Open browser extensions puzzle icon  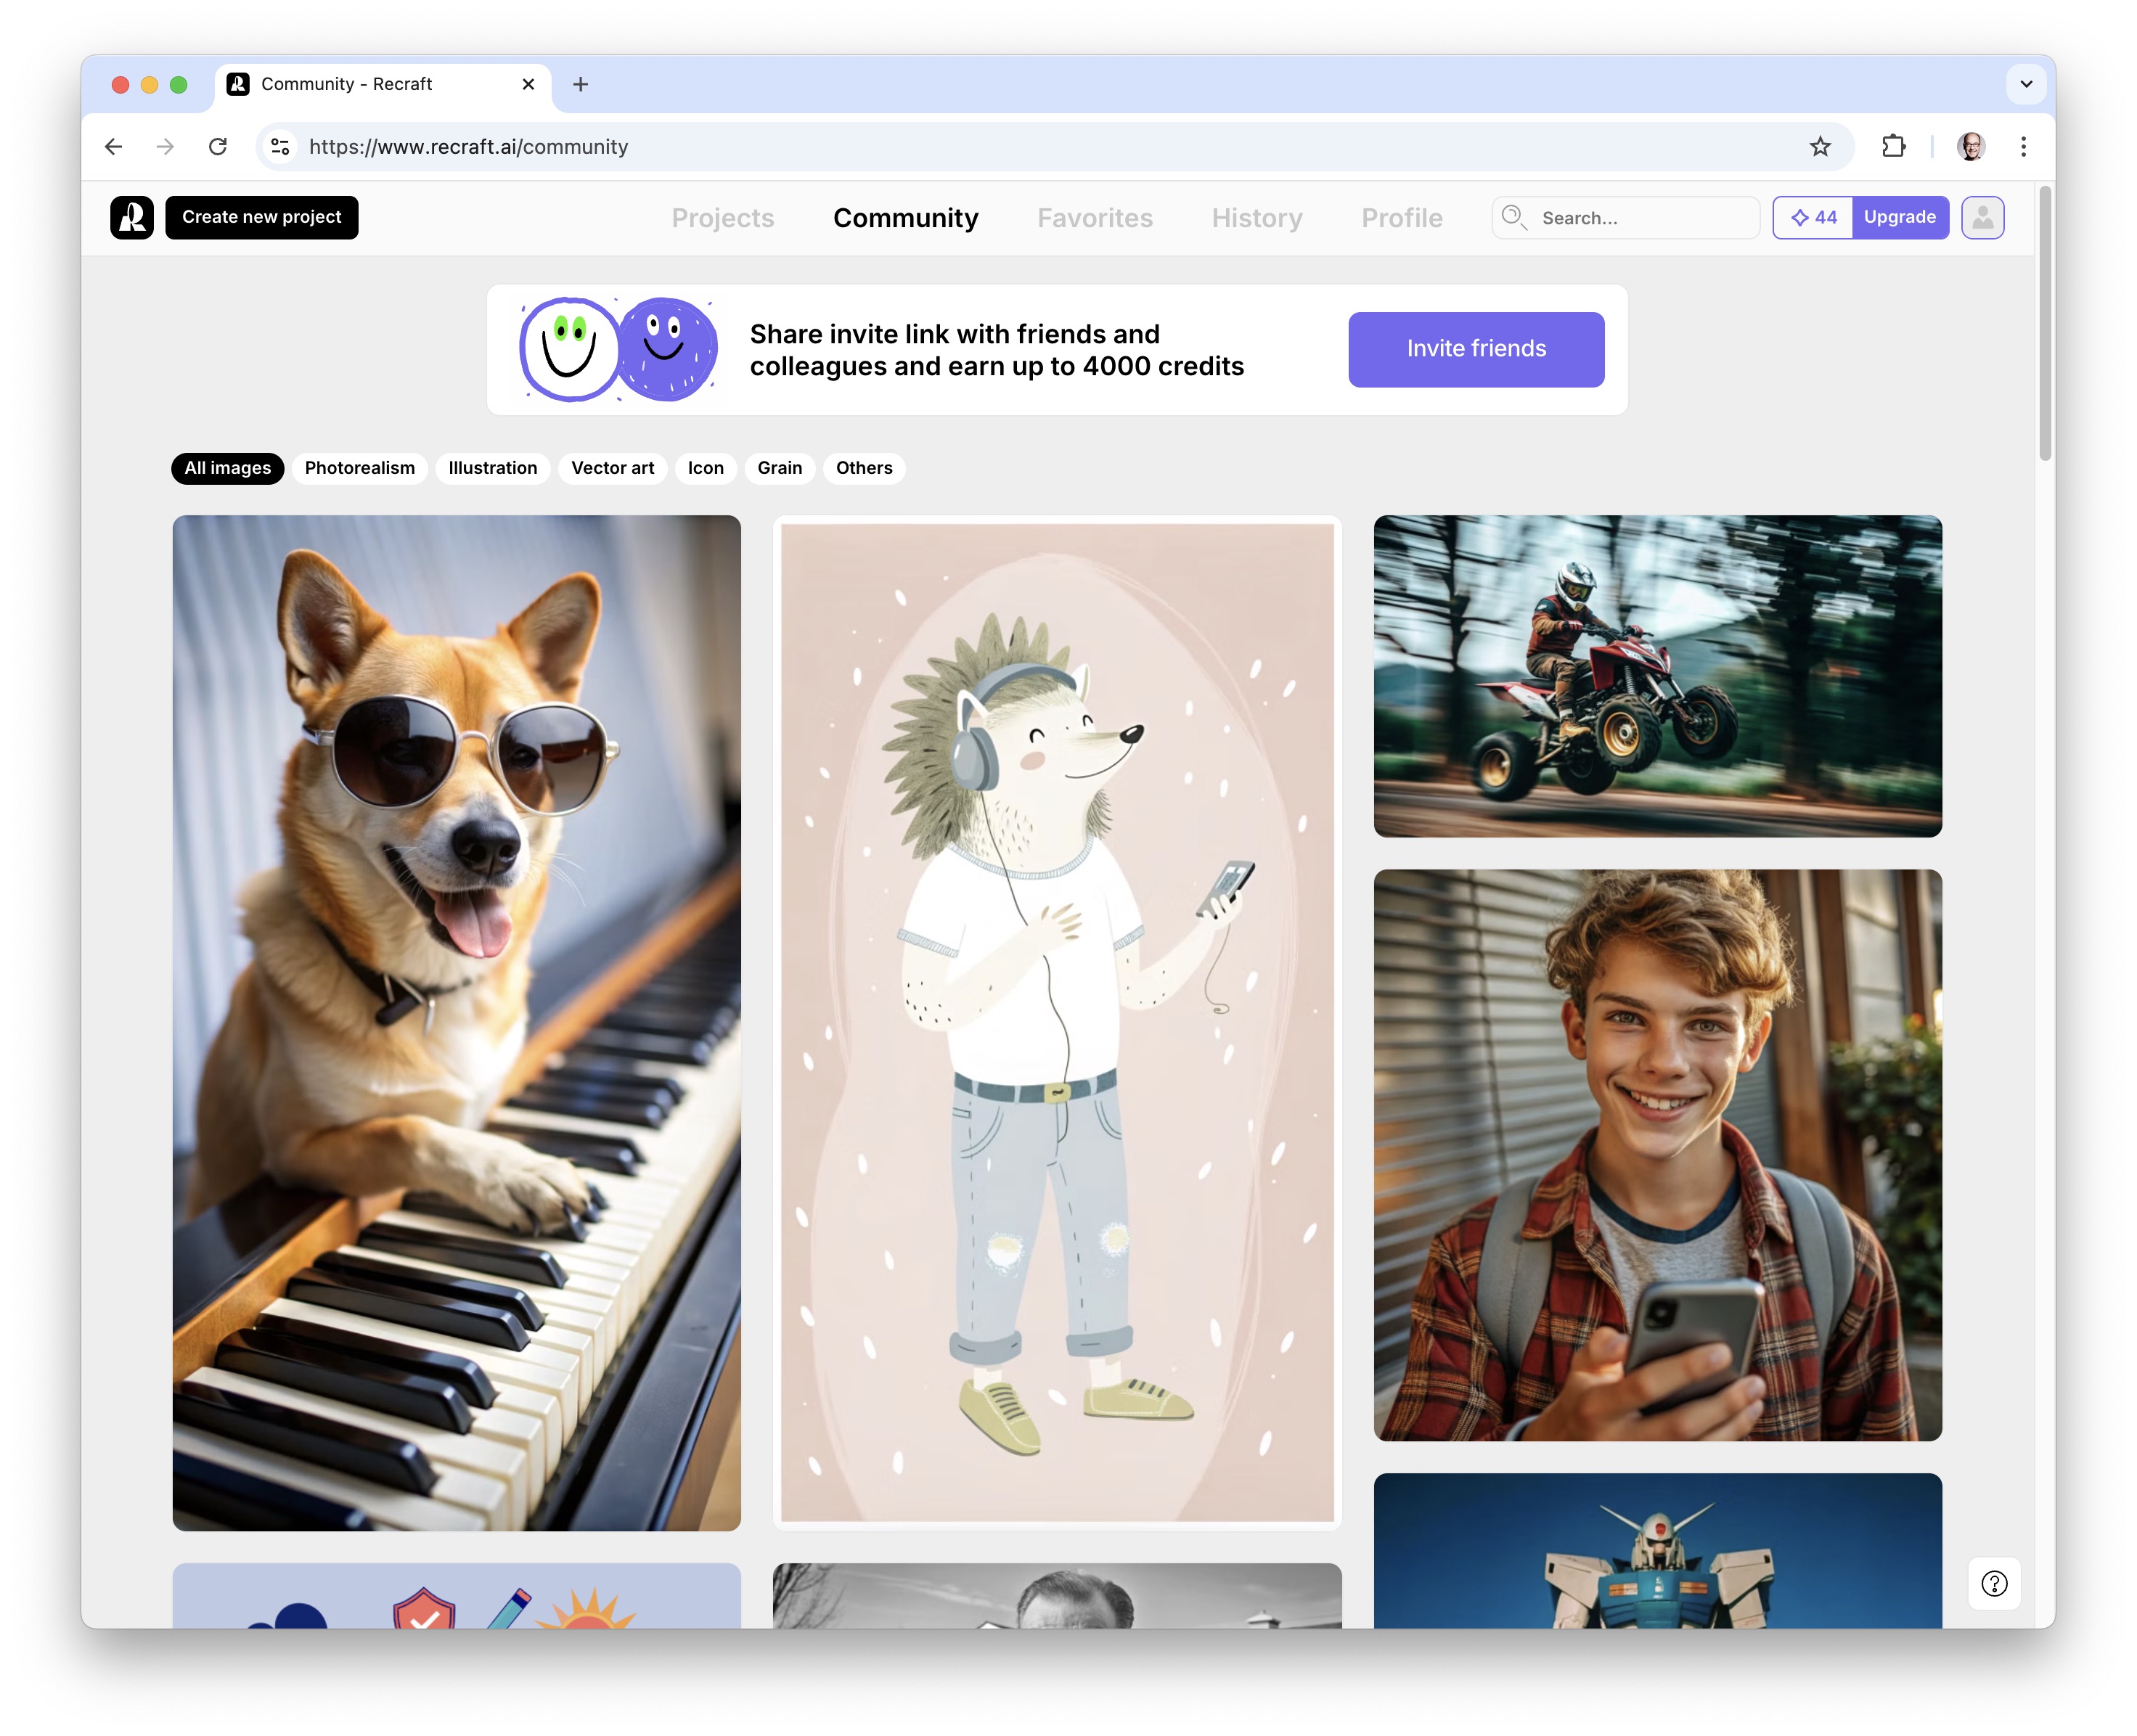[x=1893, y=147]
